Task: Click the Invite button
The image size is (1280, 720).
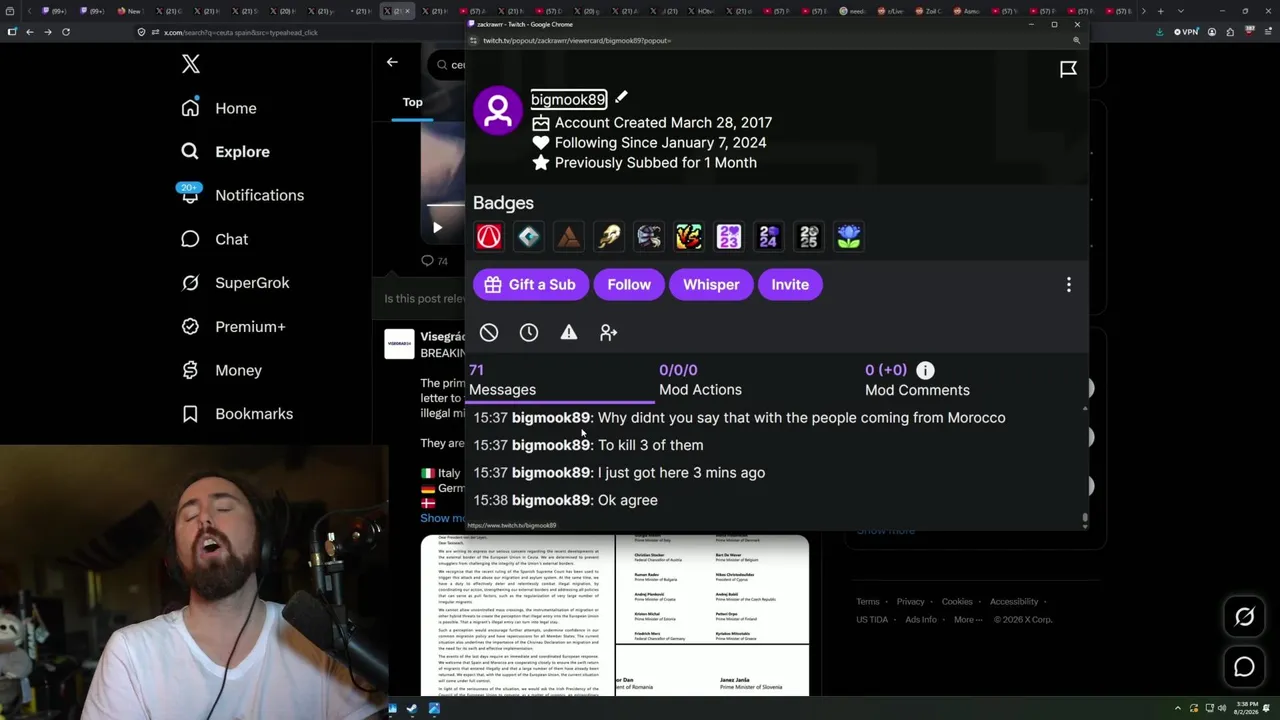Action: [x=790, y=285]
